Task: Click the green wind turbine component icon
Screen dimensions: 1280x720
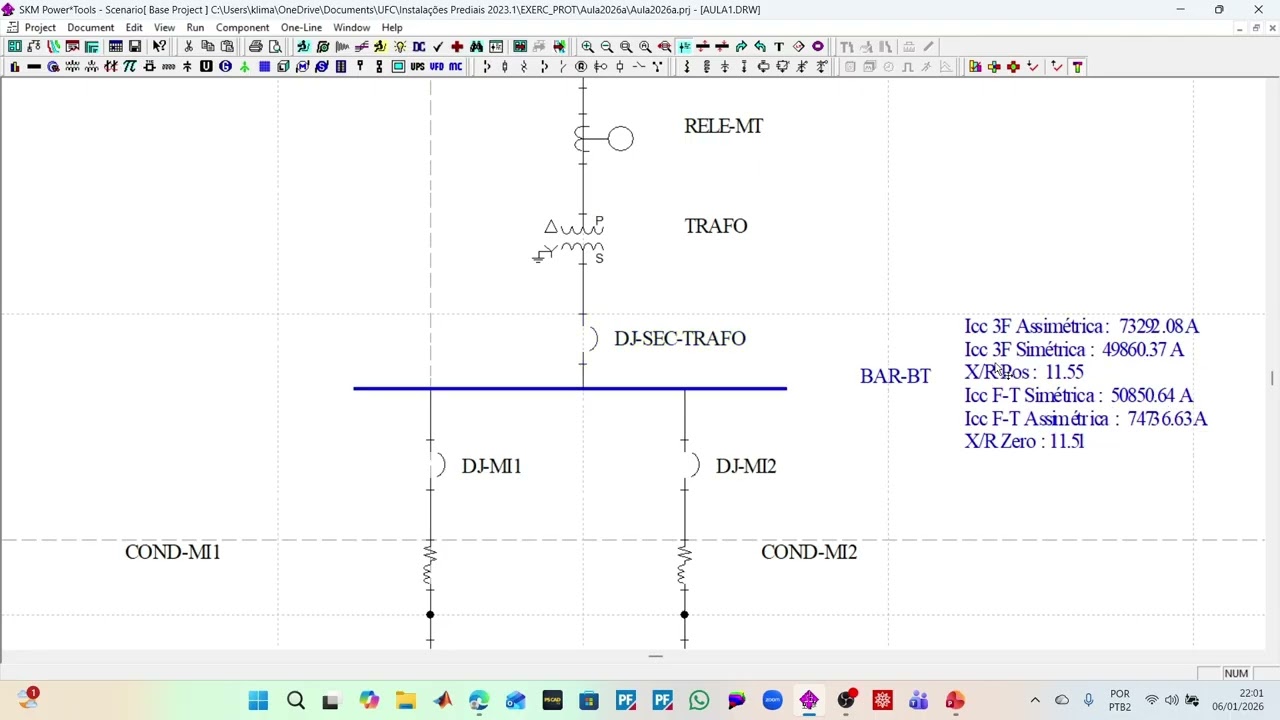Action: click(x=244, y=66)
